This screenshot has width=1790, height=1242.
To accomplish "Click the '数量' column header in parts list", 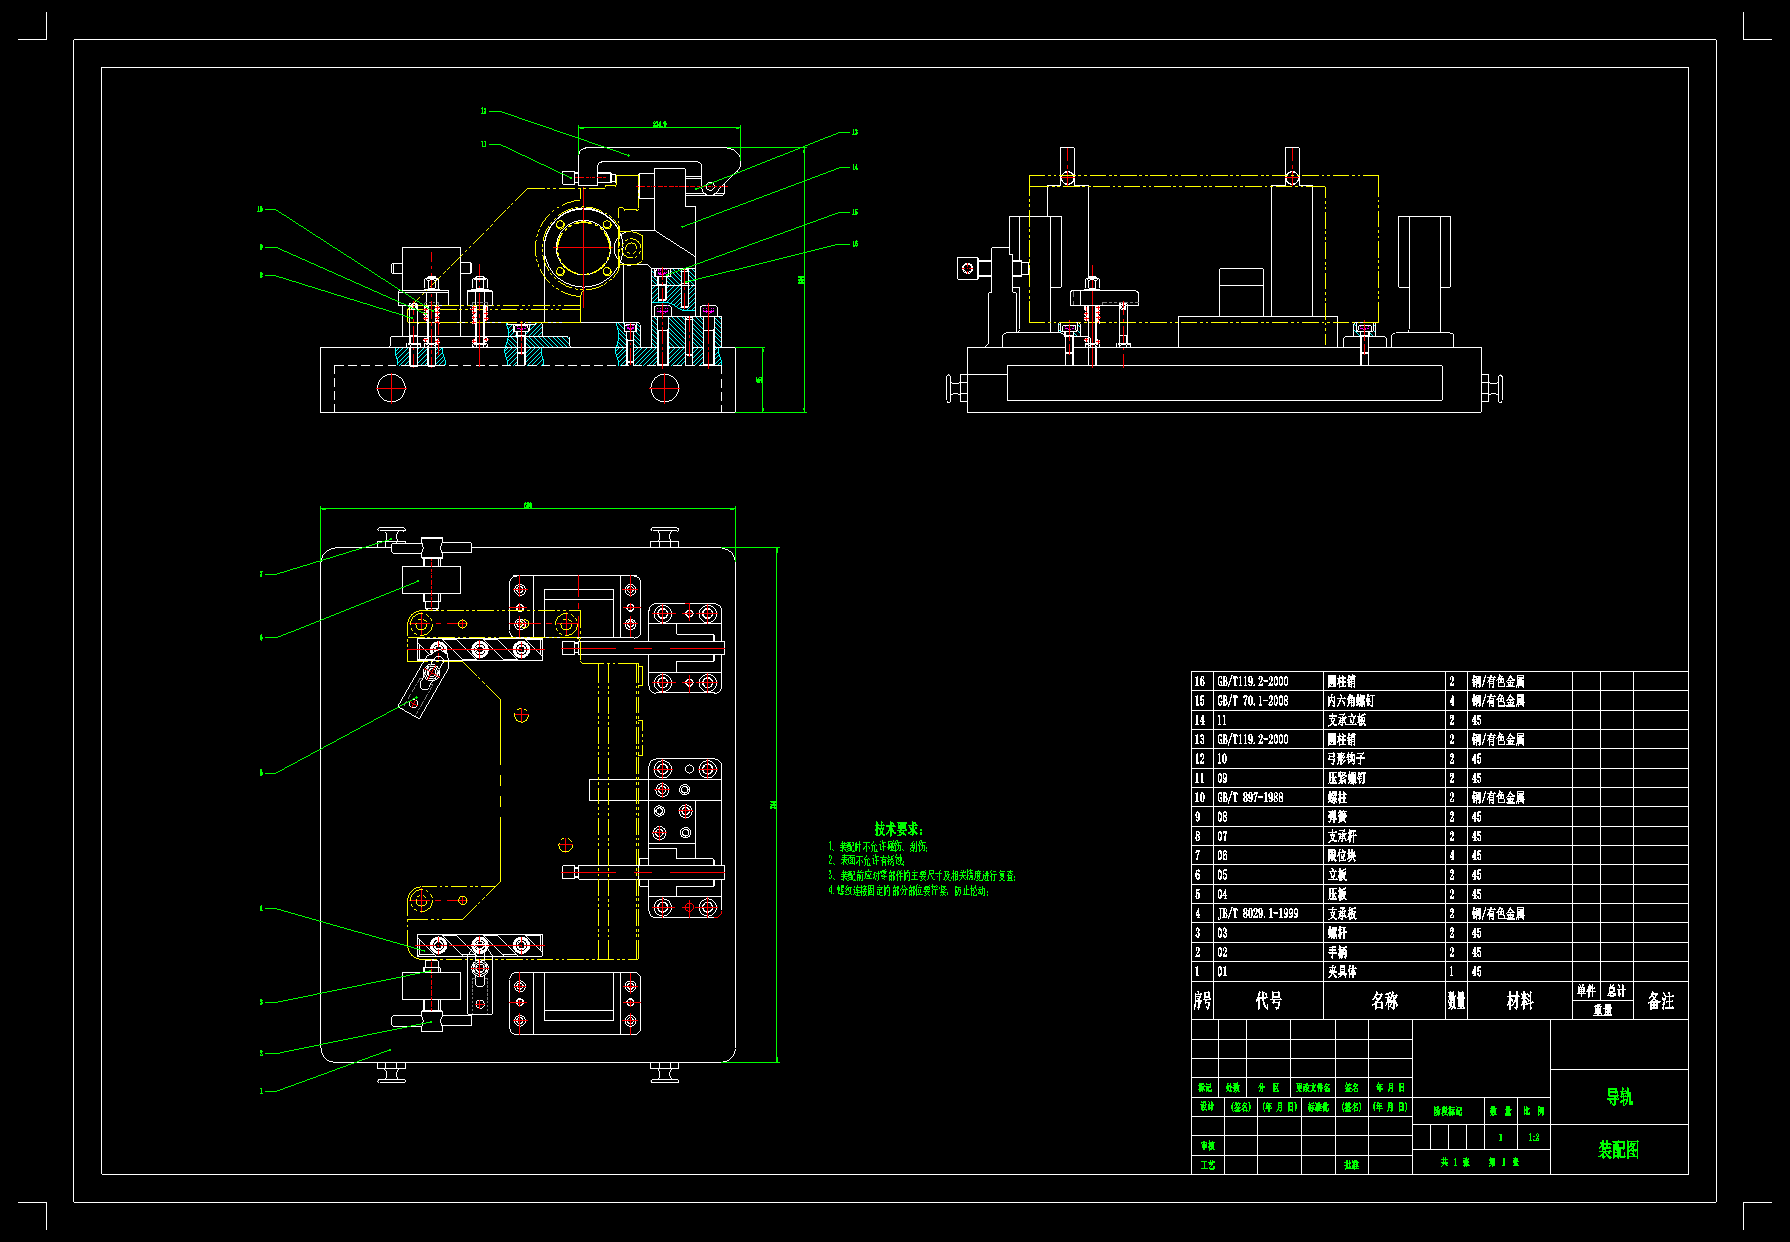I will 1456,1001.
